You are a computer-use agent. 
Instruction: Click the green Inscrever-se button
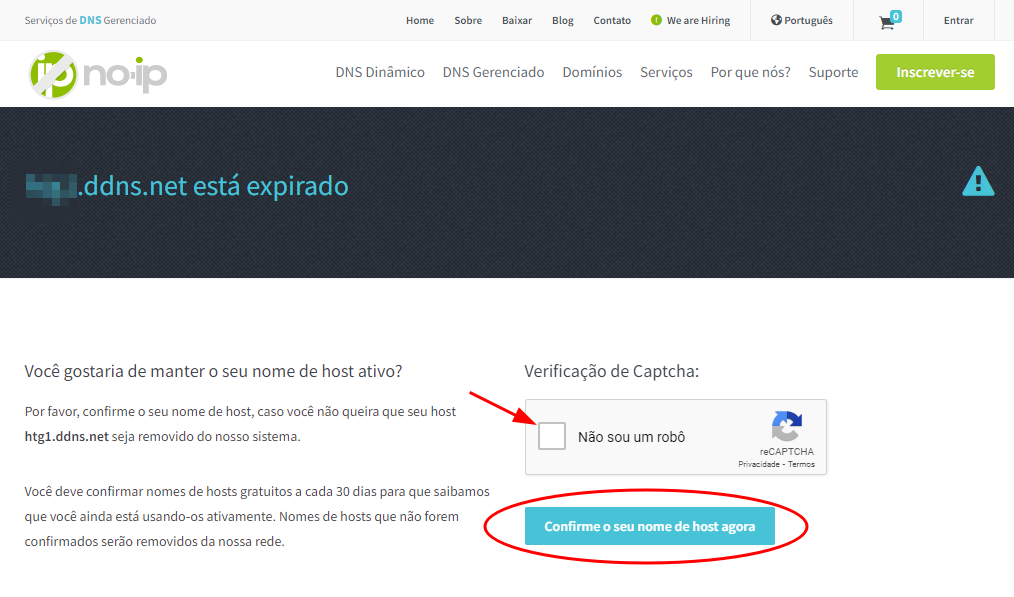coord(935,72)
